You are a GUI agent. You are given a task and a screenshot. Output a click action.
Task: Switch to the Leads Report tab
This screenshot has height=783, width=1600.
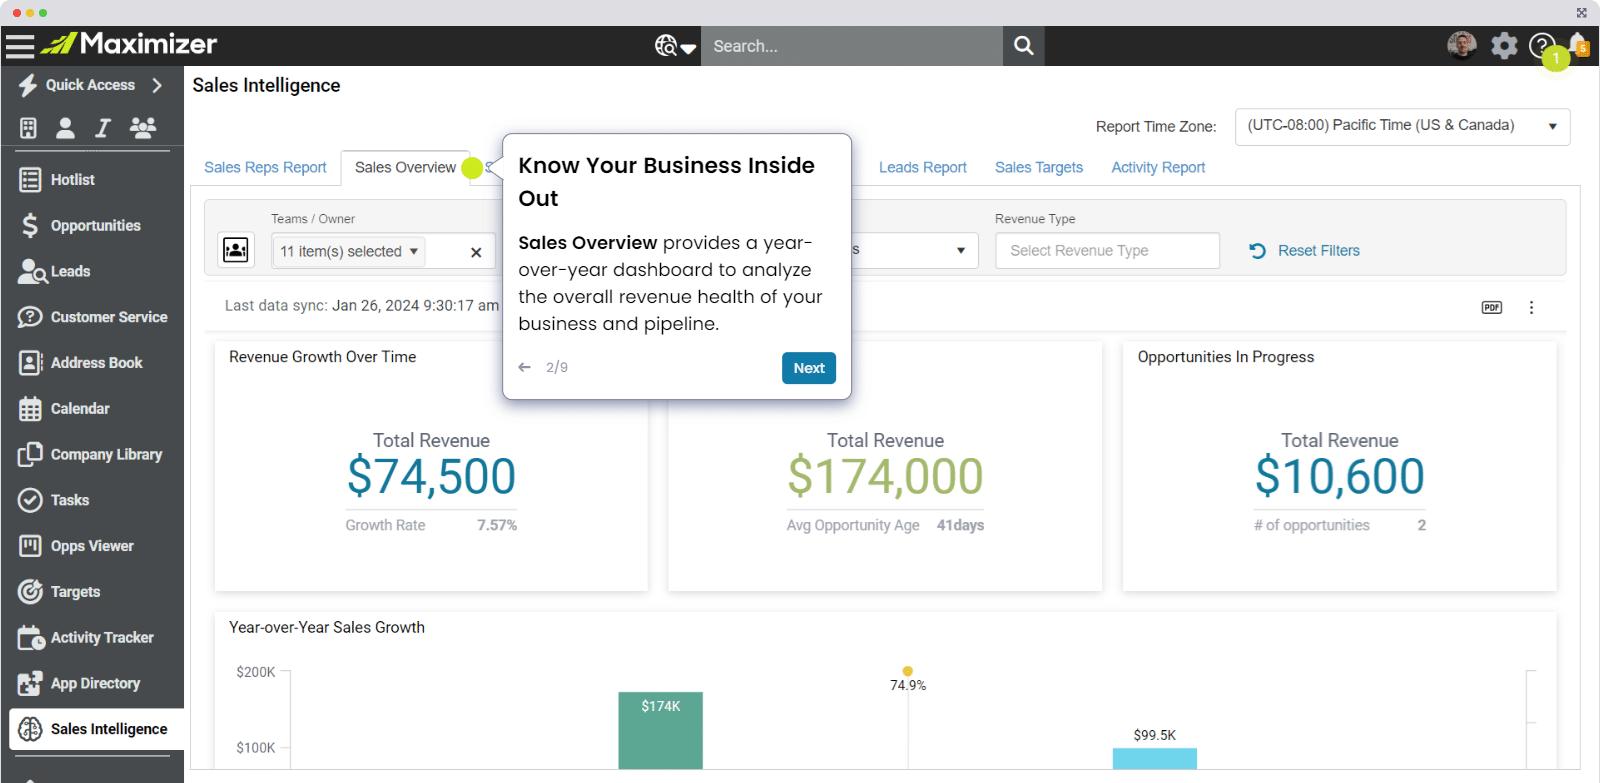[923, 168]
